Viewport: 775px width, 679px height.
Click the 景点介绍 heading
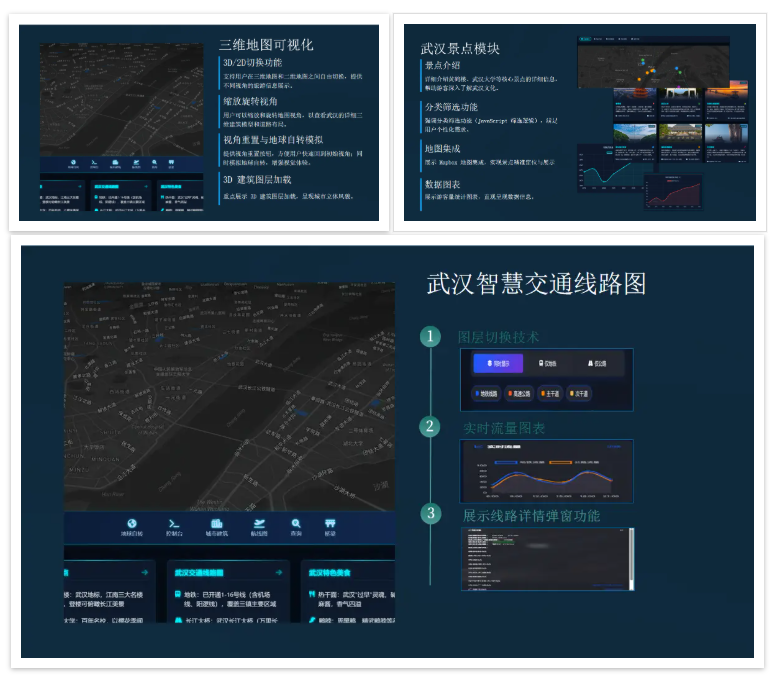coord(442,65)
